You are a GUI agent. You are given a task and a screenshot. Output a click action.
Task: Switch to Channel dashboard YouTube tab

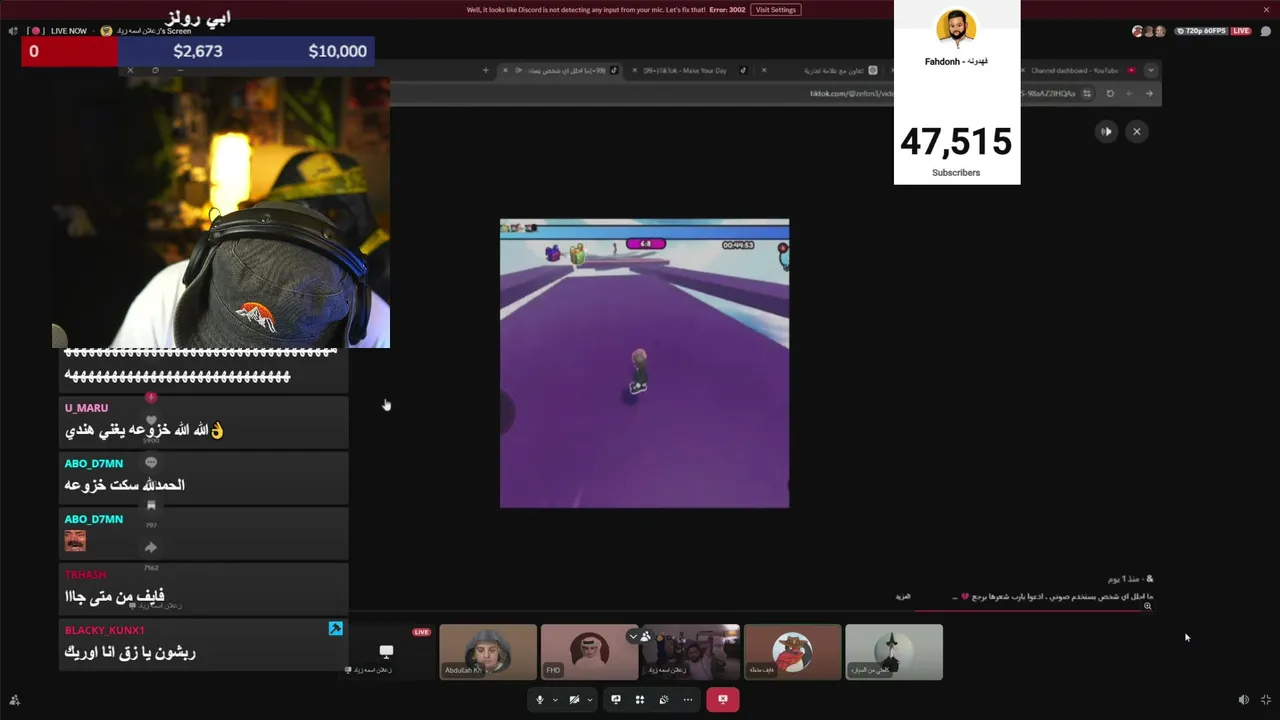pyautogui.click(x=1080, y=70)
